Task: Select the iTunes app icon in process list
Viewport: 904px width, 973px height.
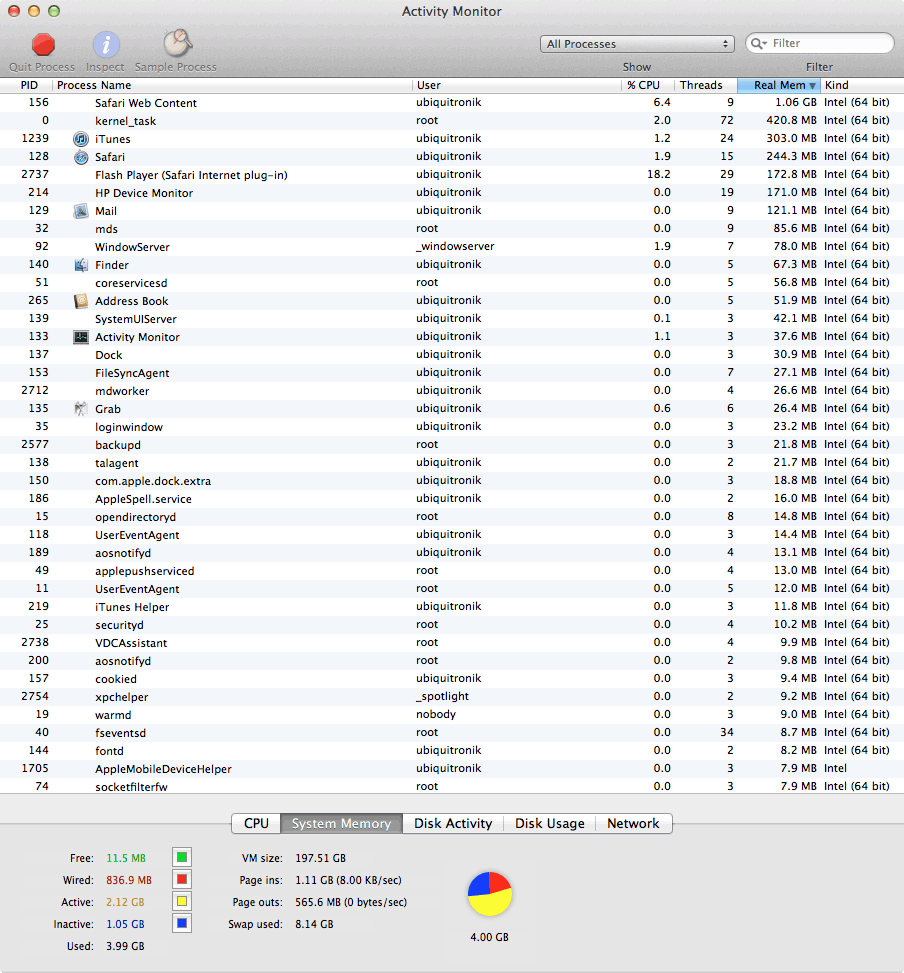Action: coord(81,139)
